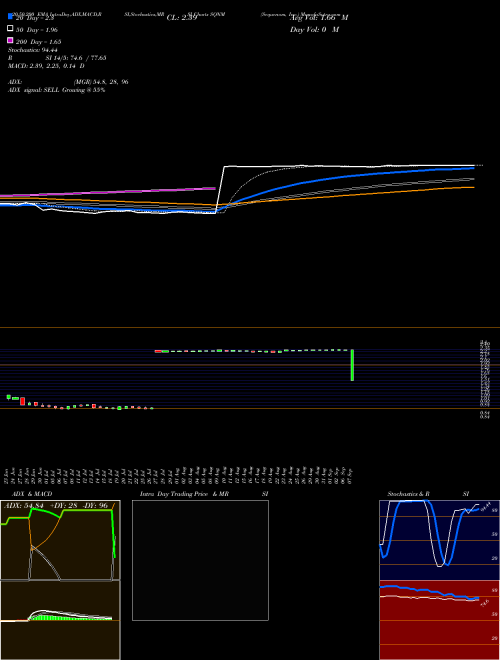Click the blue 20 Day legend swatch
The image size is (500, 660).
click(x=10, y=16)
